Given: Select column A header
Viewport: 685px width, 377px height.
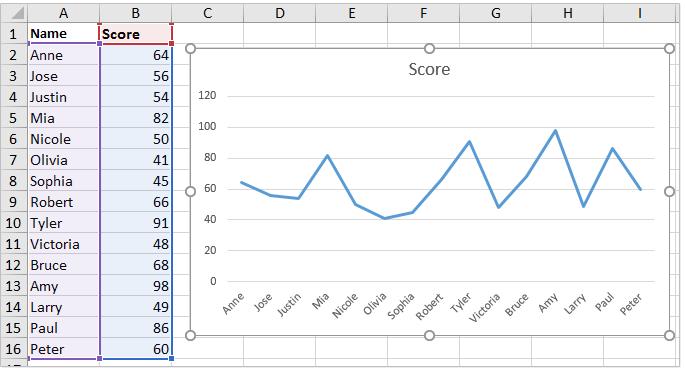Looking at the screenshot, I should (63, 13).
